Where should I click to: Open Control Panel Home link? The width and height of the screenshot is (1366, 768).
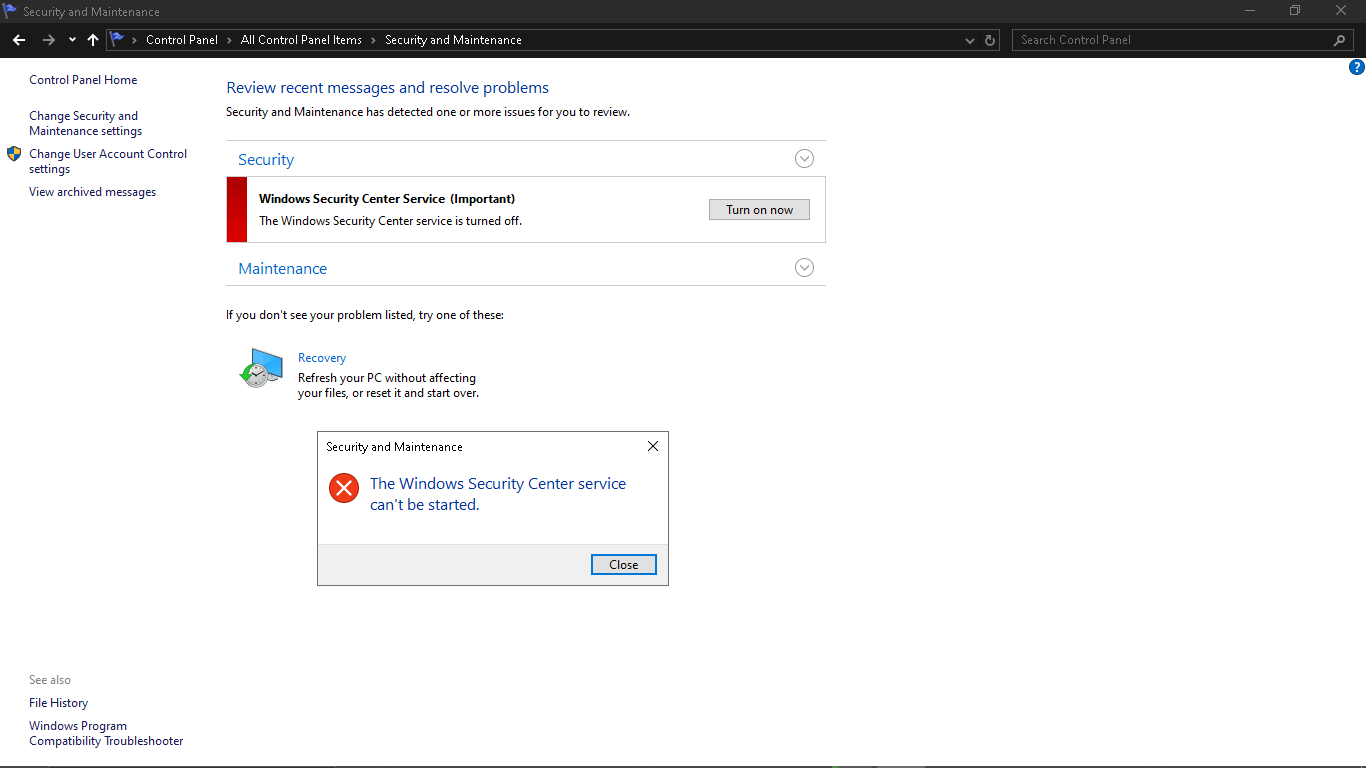point(83,80)
